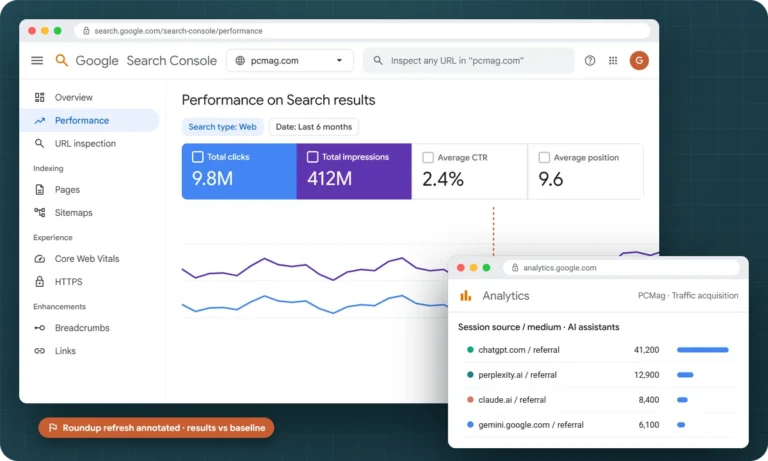This screenshot has height=461, width=768.
Task: Click the Core Web Vitals gauge icon
Action: click(x=40, y=259)
